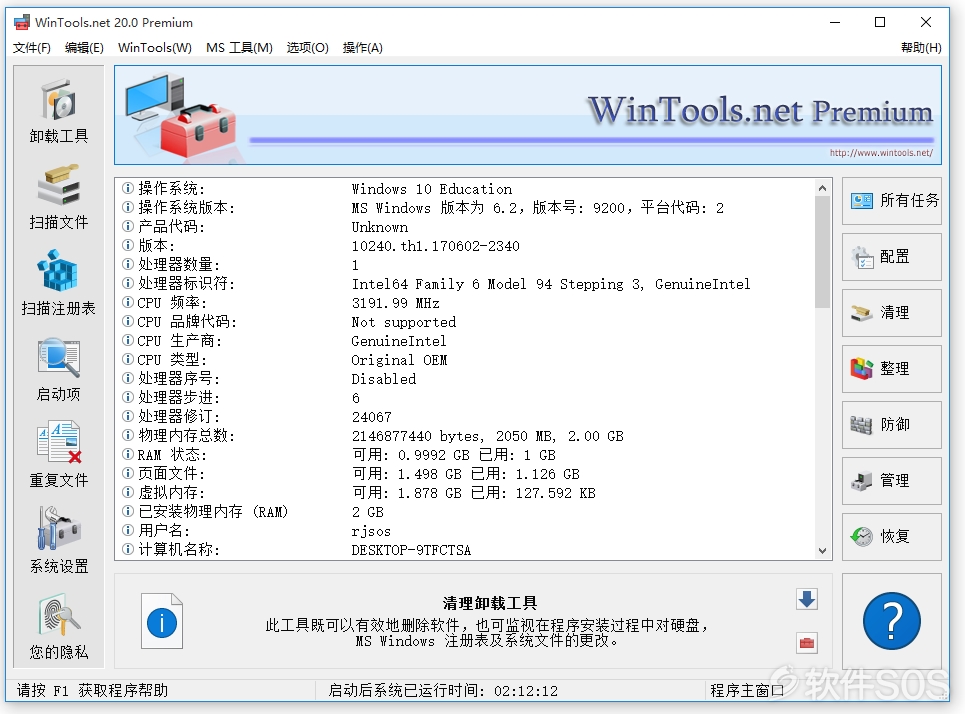
Task: Click the 启动后系统已运行时间 status entry
Action: click(x=443, y=691)
